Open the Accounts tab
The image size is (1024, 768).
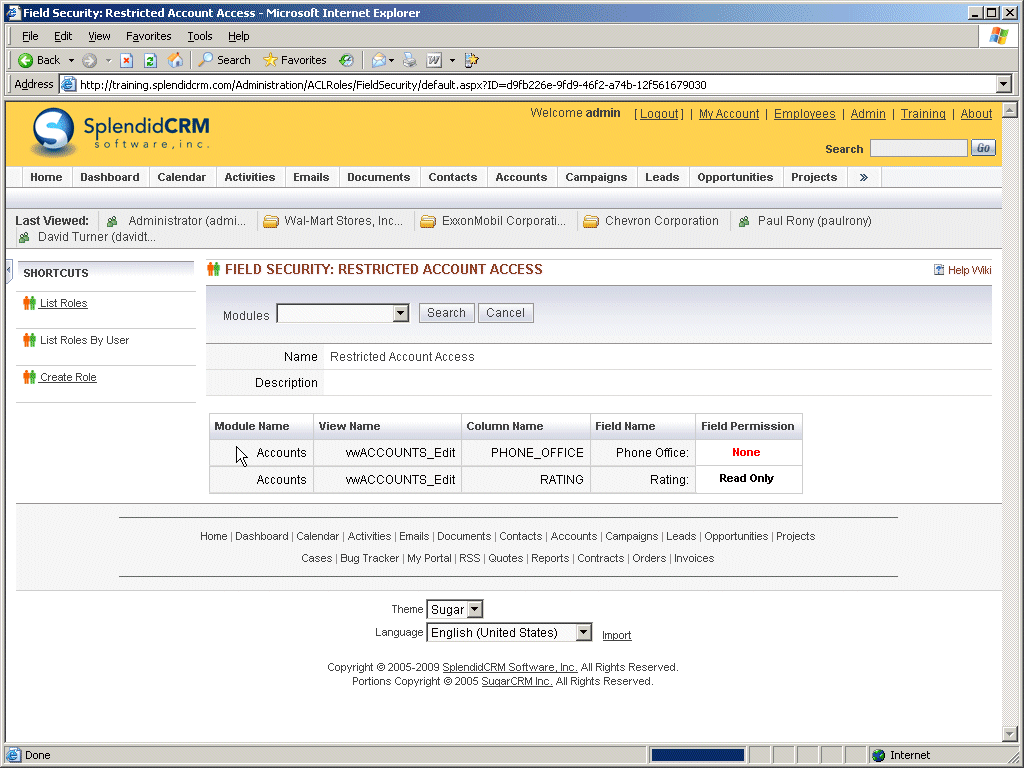click(521, 177)
